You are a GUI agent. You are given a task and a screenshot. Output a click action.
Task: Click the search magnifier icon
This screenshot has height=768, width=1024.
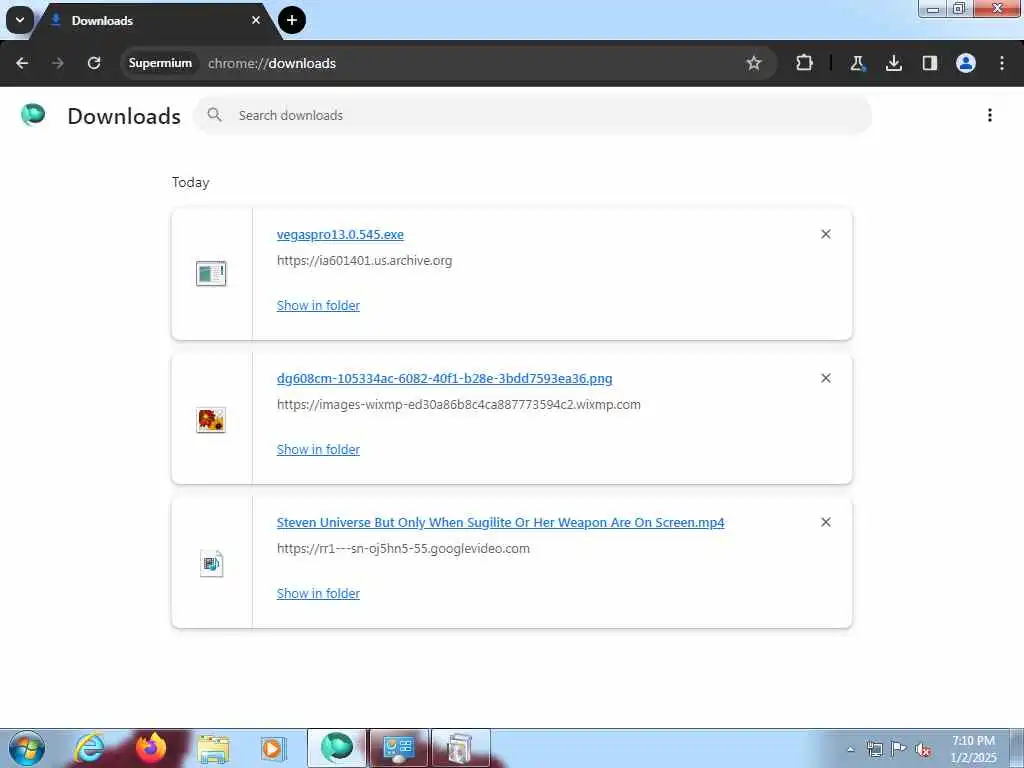tap(214, 115)
